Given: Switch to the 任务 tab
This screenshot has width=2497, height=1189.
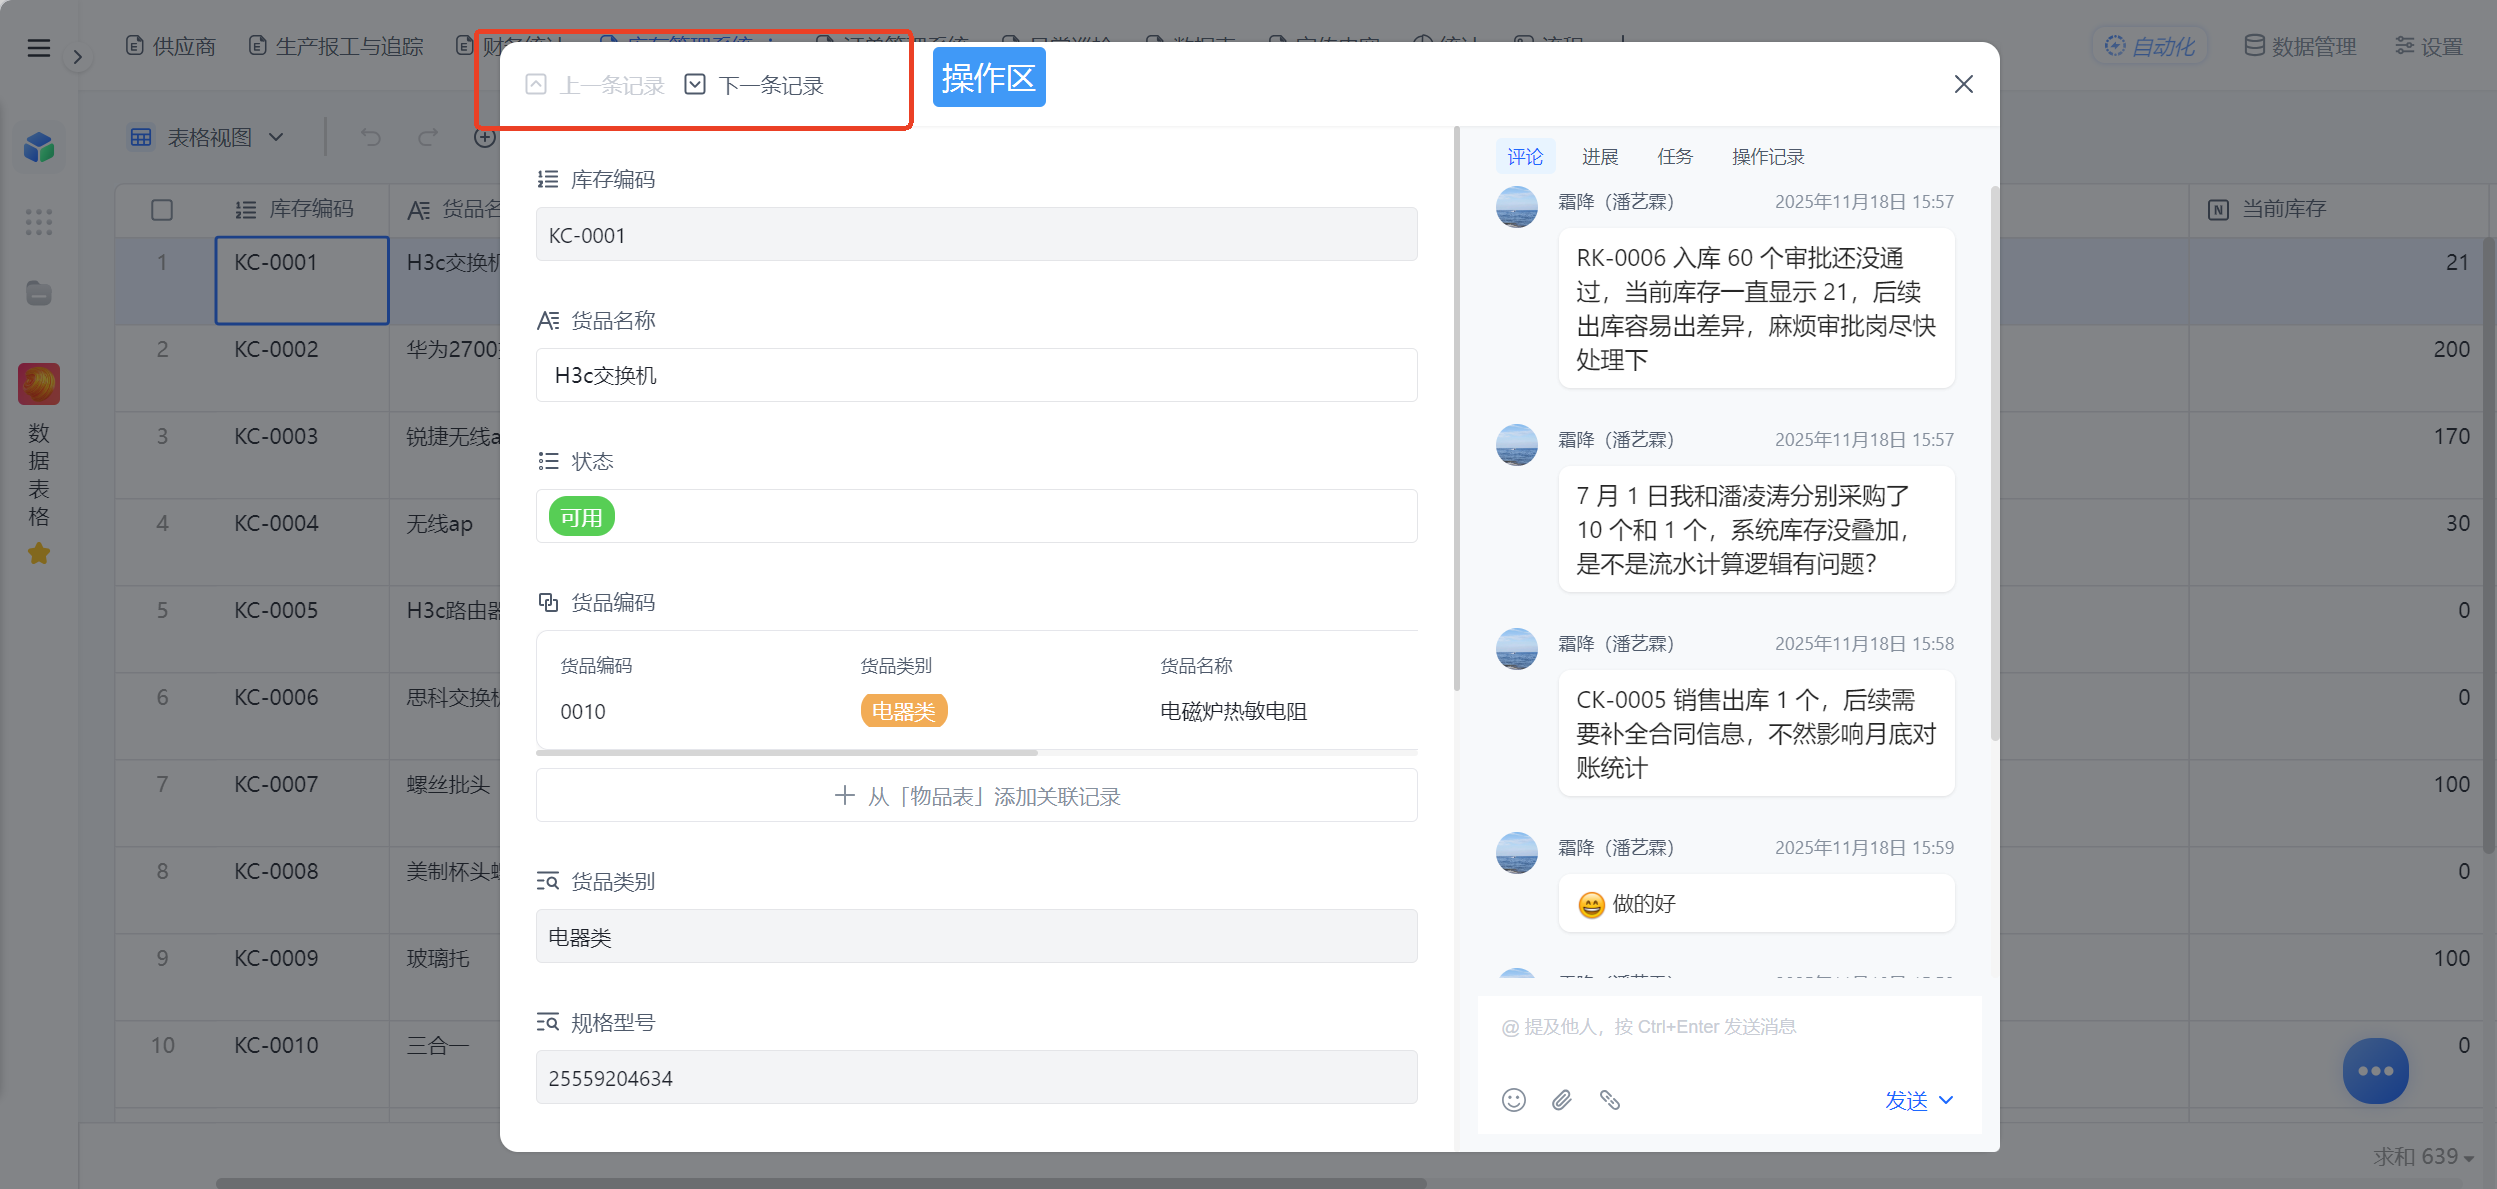Looking at the screenshot, I should click(1675, 157).
